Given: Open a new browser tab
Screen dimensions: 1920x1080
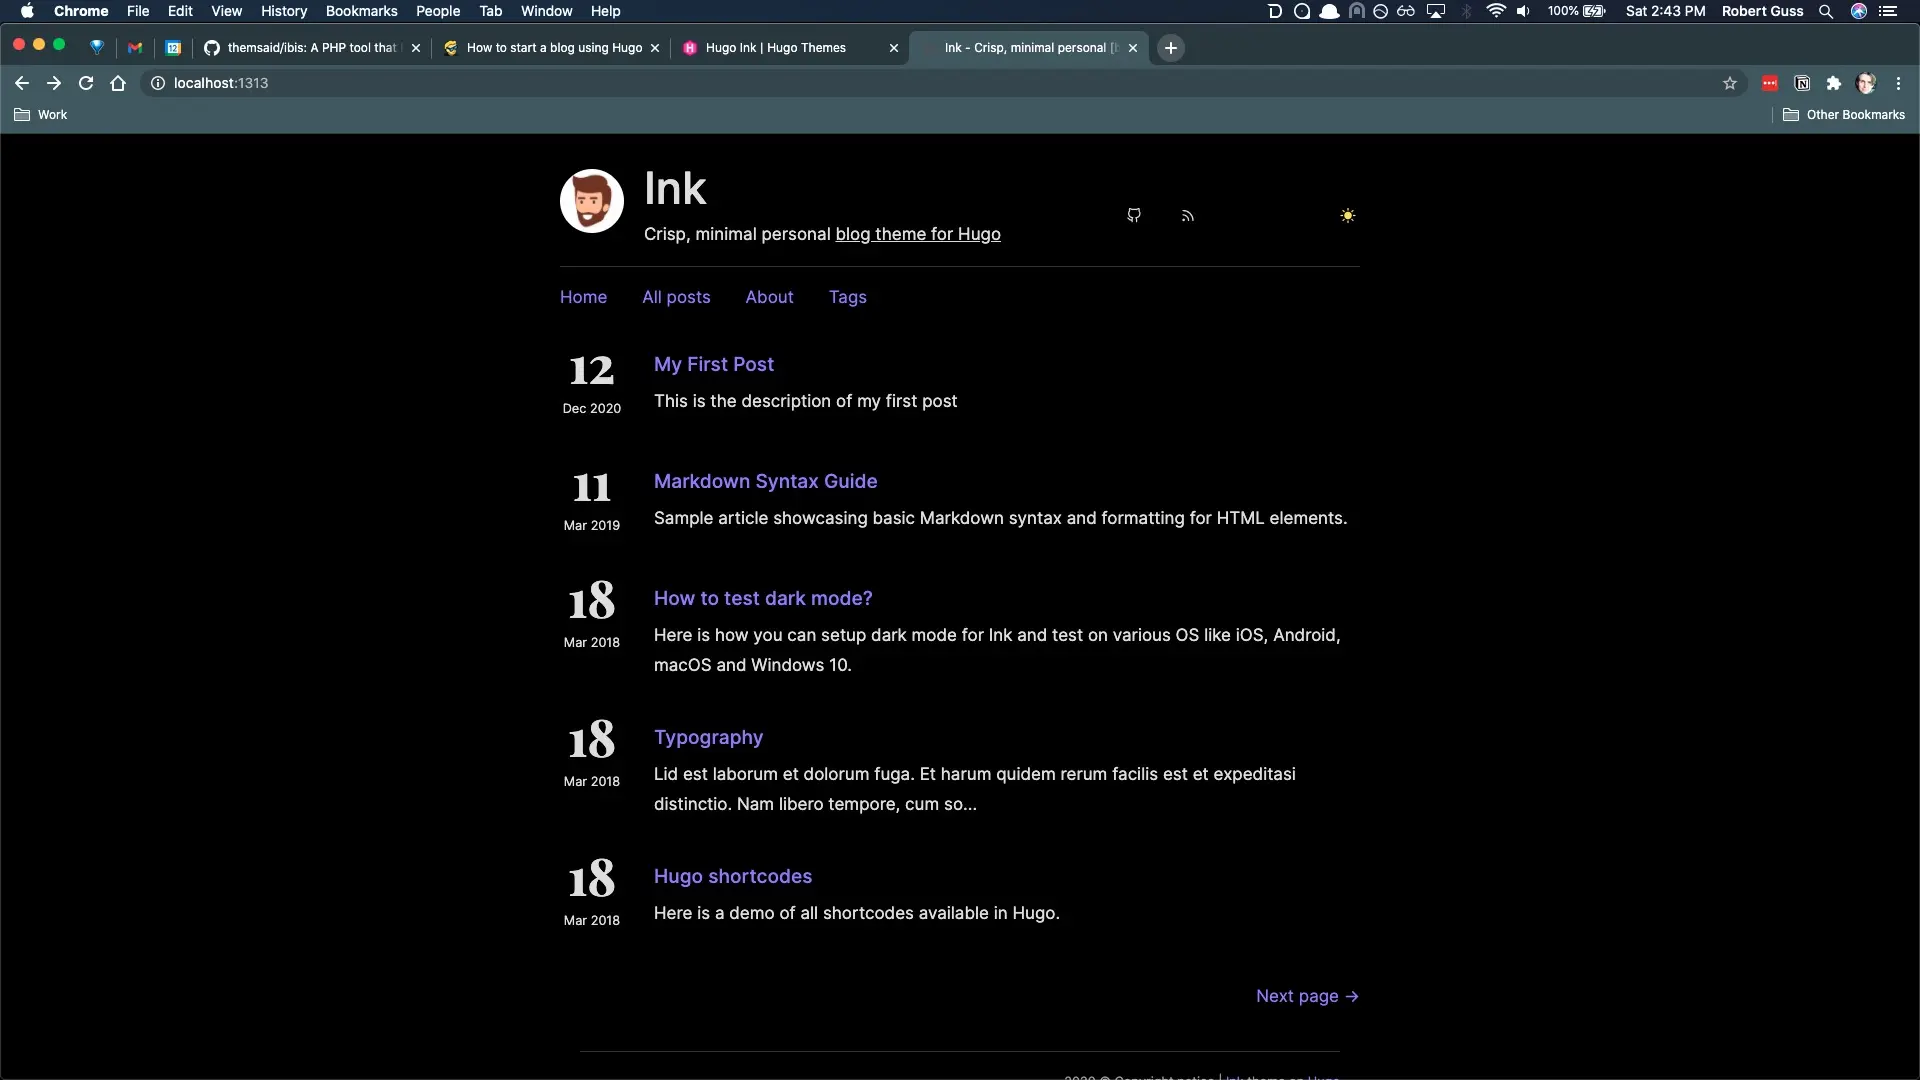Looking at the screenshot, I should [x=1171, y=48].
